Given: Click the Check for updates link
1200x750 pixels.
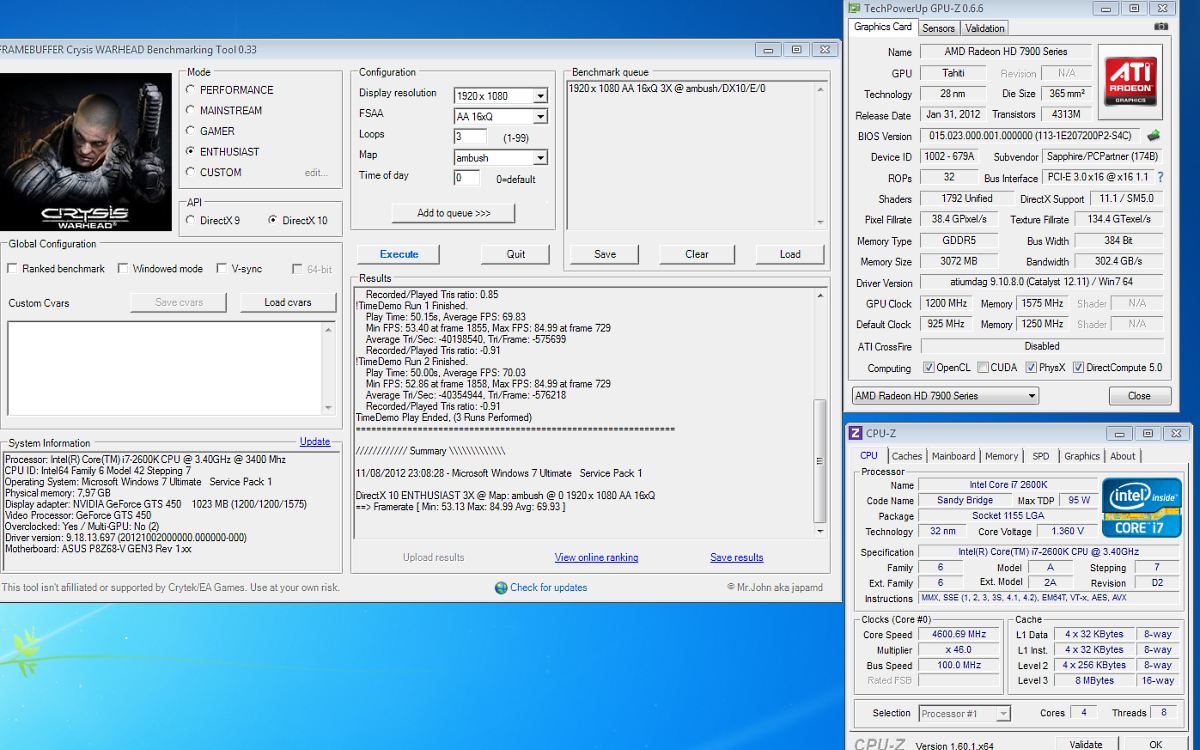Looking at the screenshot, I should pyautogui.click(x=549, y=588).
